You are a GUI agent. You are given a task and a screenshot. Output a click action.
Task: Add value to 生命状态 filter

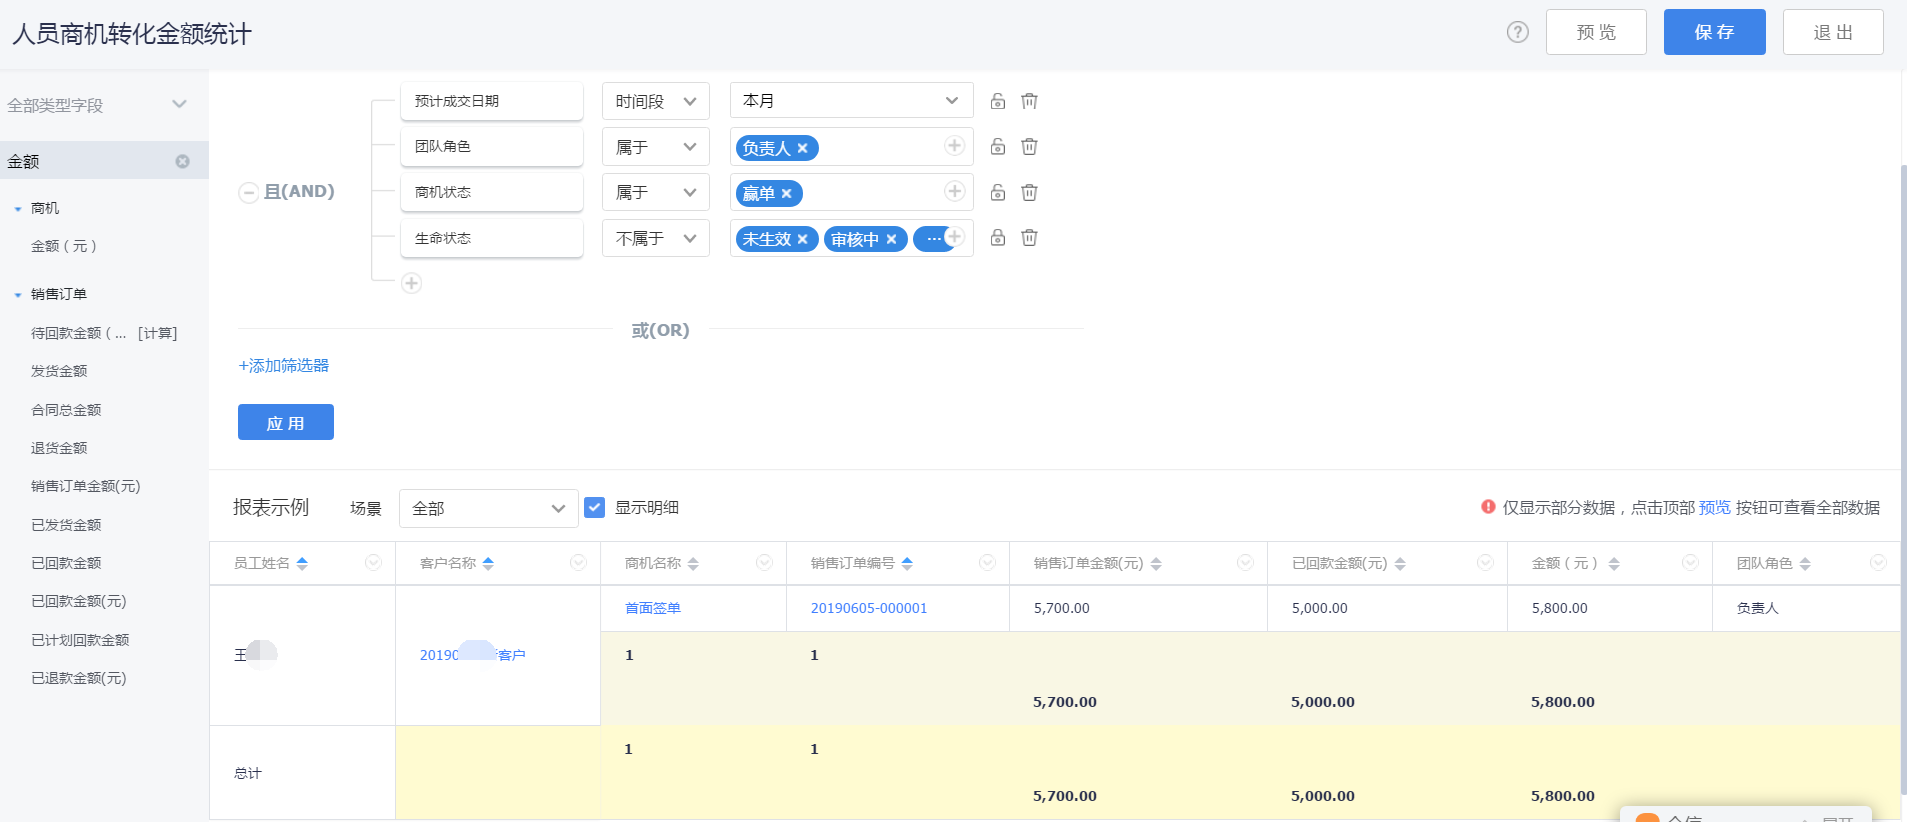954,237
